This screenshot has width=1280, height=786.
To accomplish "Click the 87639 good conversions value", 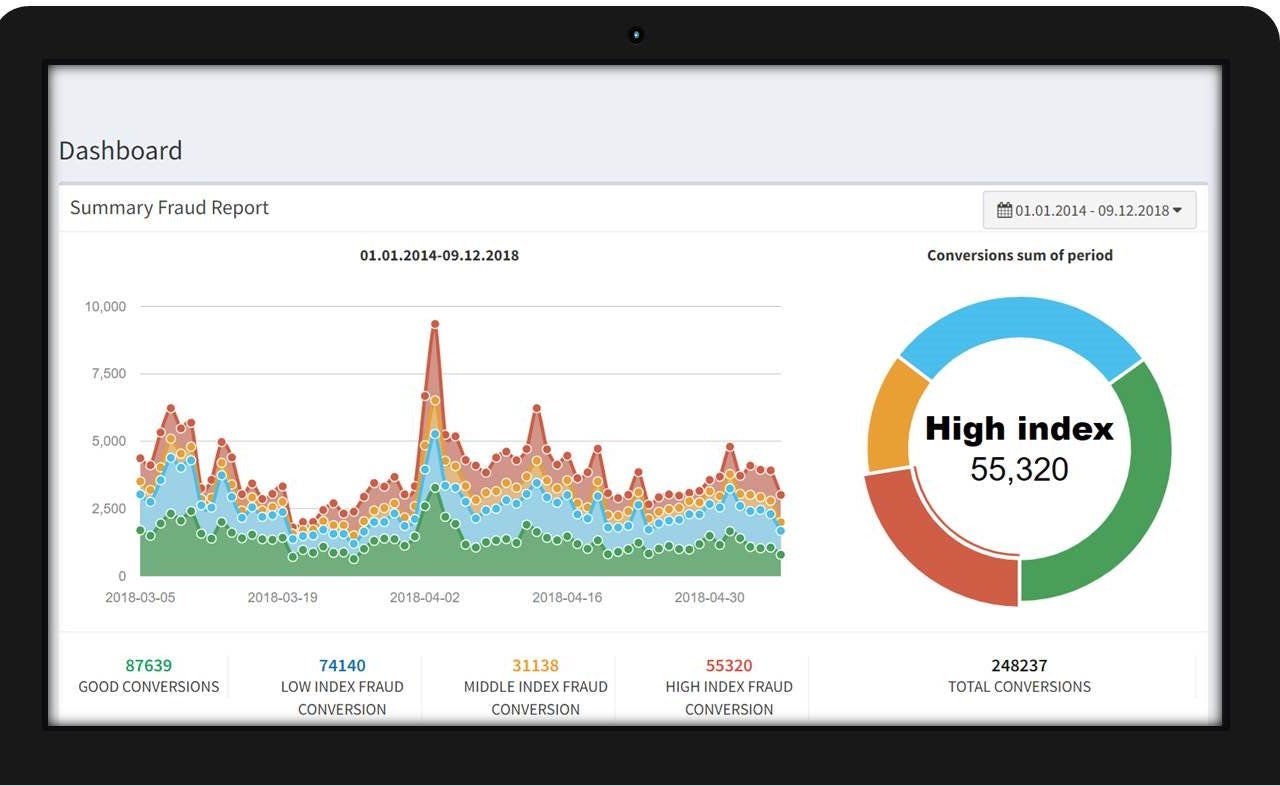I will (149, 665).
